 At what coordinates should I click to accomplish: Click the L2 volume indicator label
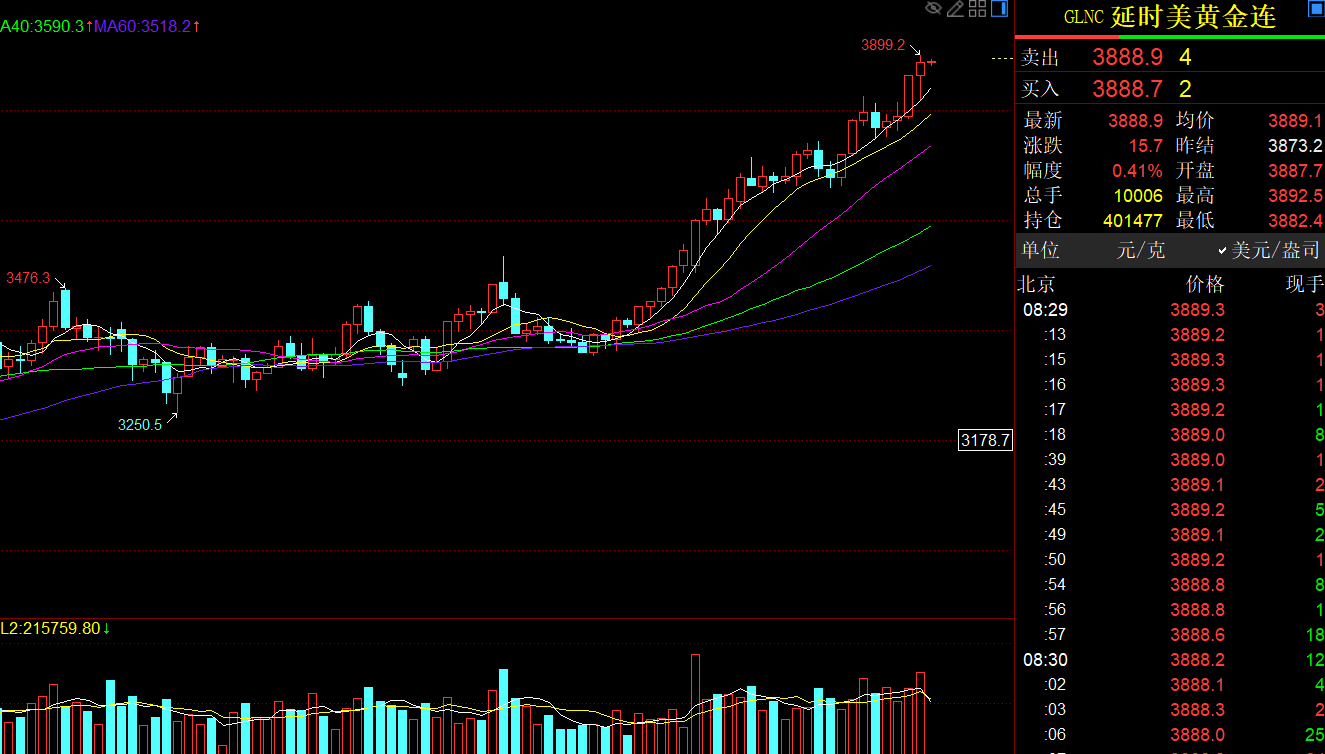click(x=55, y=628)
